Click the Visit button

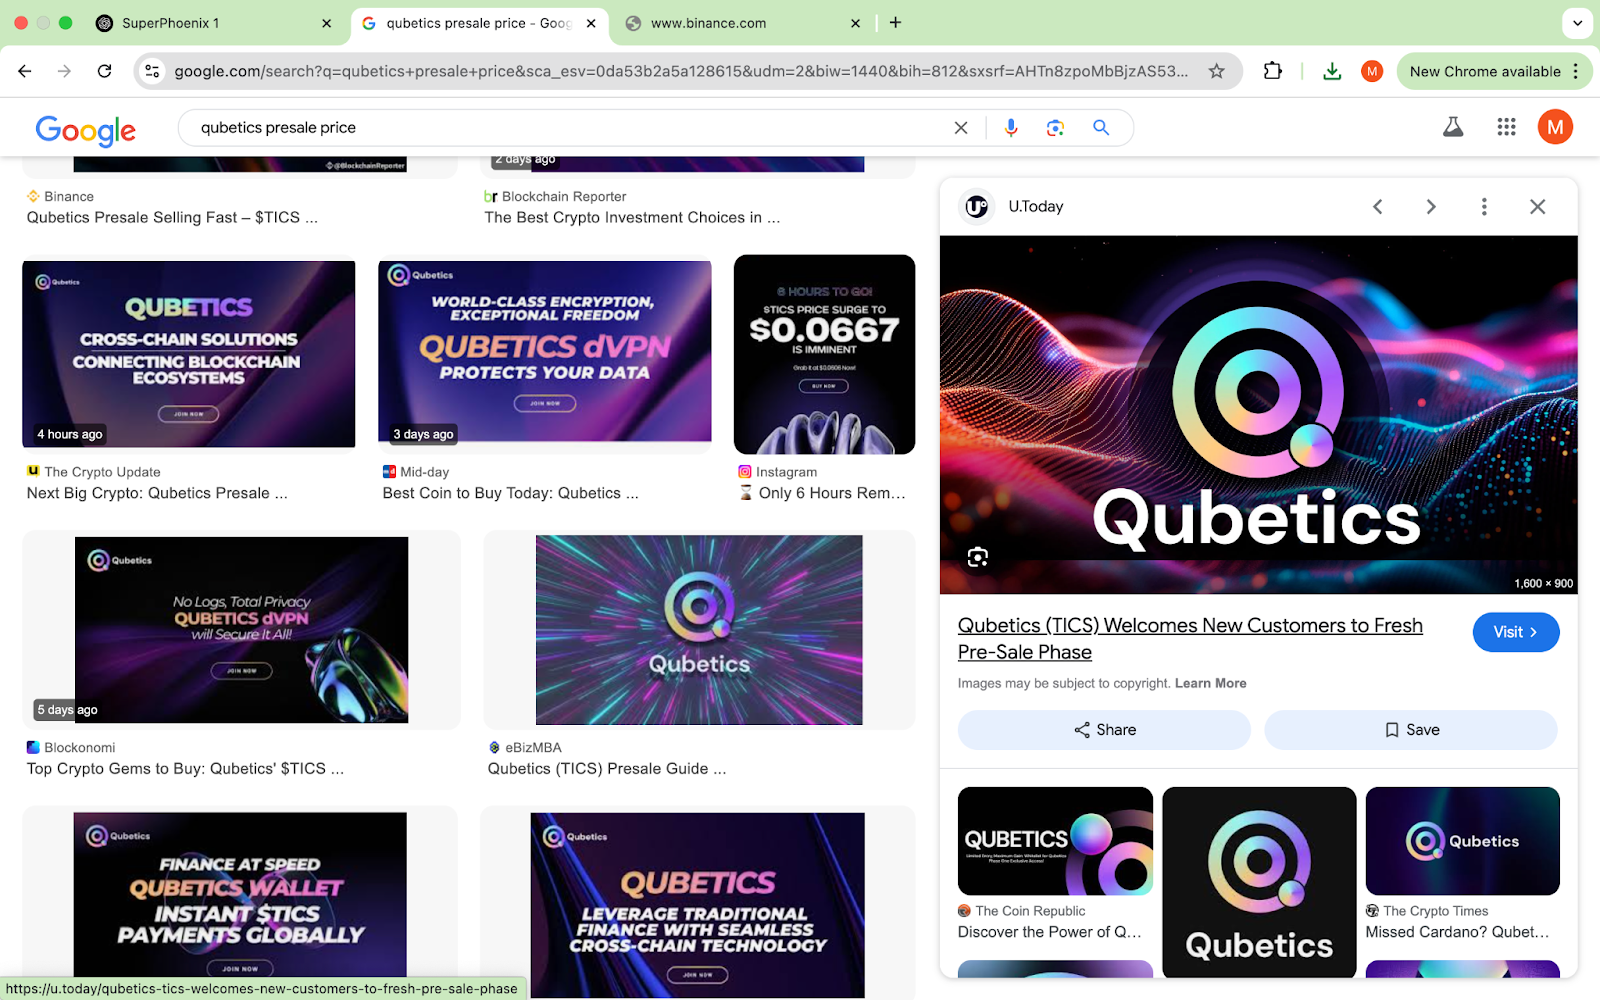[1515, 632]
